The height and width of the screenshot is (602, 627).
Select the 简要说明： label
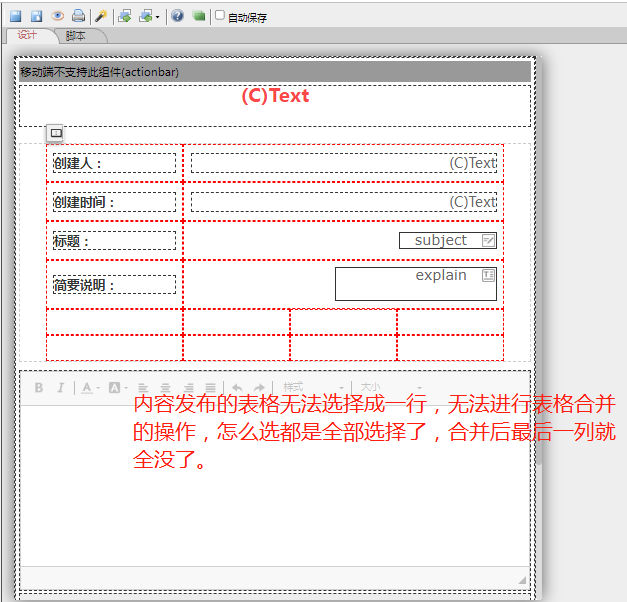pyautogui.click(x=114, y=285)
